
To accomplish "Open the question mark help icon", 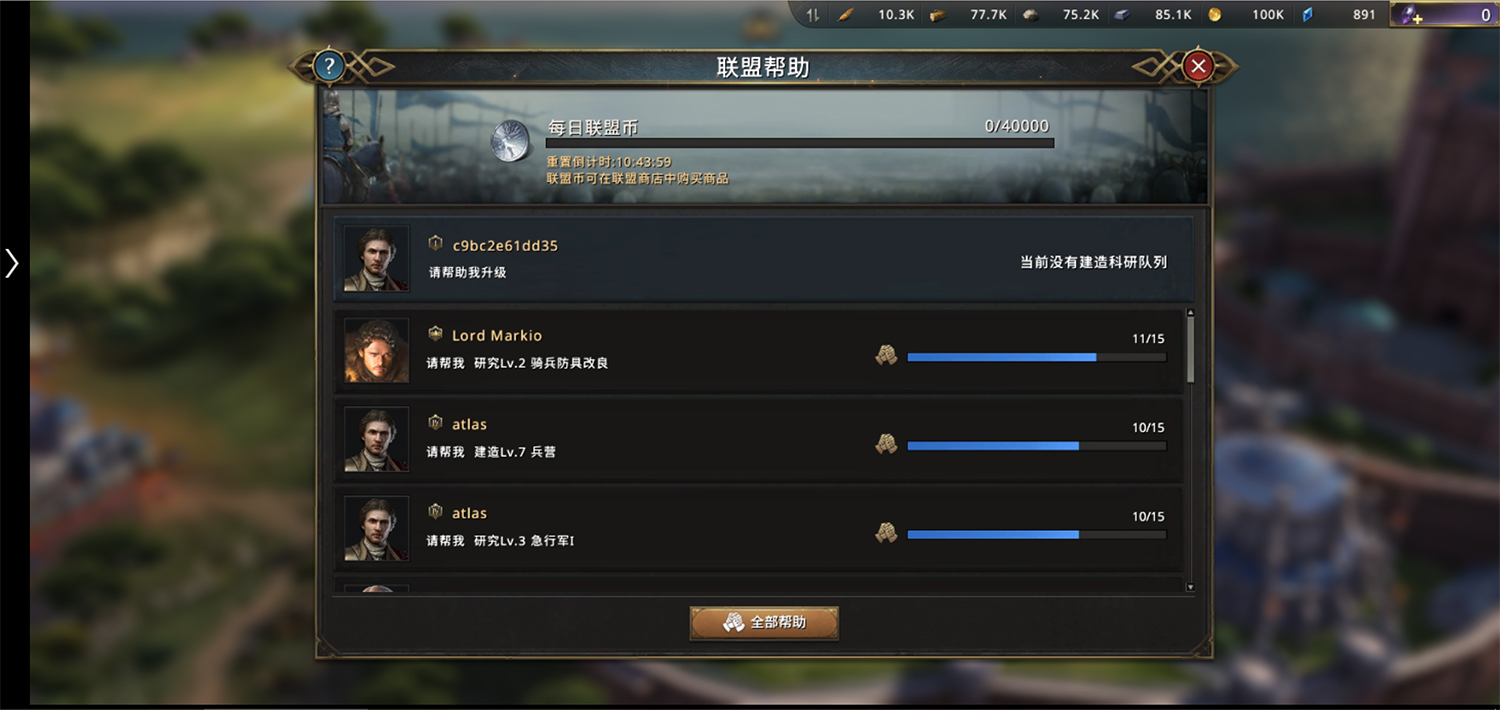I will point(329,67).
